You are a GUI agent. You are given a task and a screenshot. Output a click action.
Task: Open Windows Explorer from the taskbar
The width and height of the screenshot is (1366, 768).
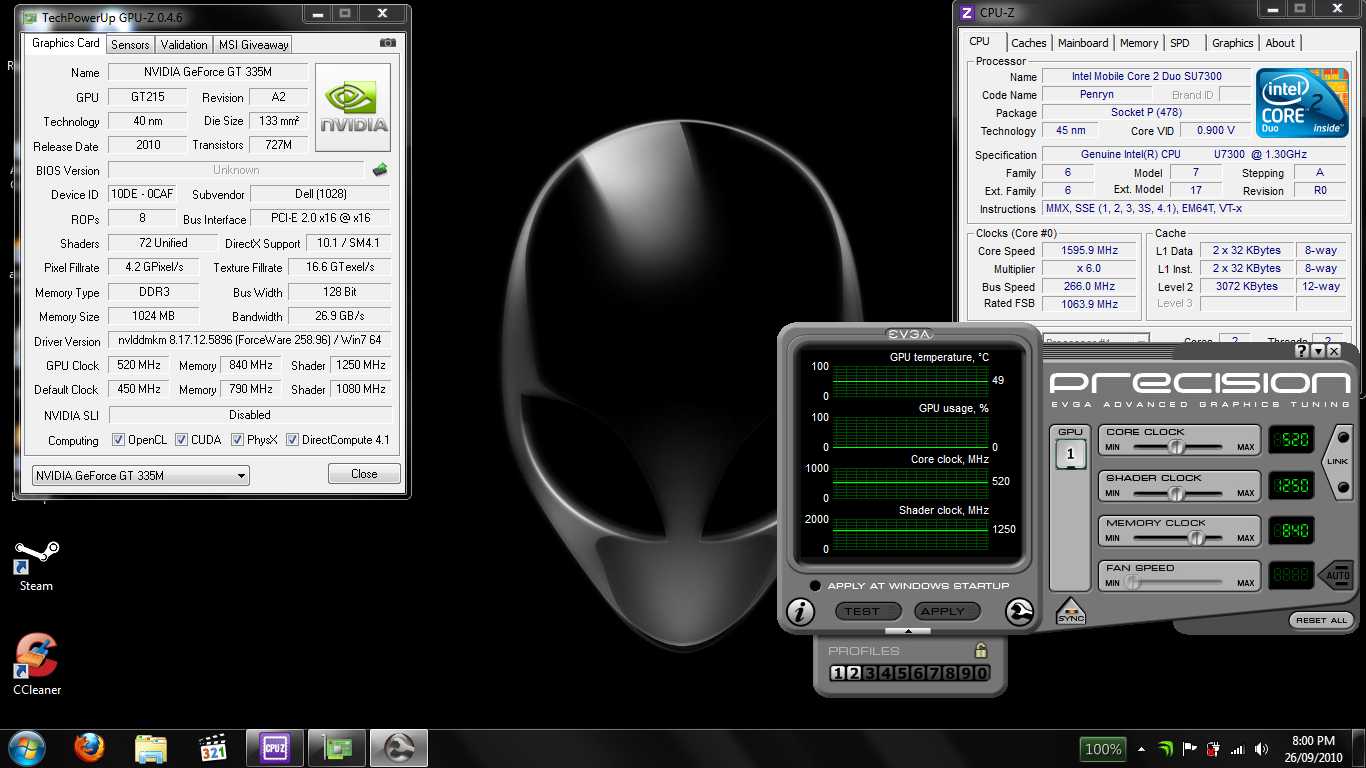(x=151, y=748)
